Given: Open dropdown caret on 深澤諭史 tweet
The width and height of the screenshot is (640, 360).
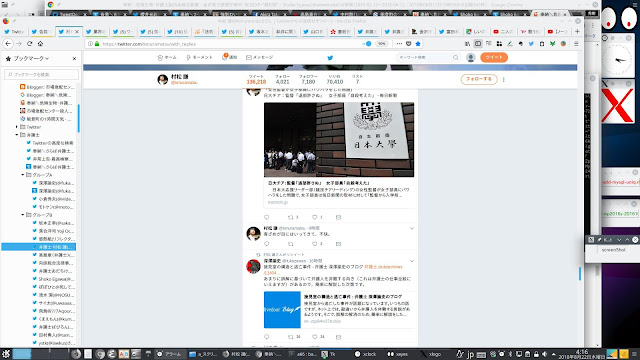Looking at the screenshot, I should tap(412, 261).
